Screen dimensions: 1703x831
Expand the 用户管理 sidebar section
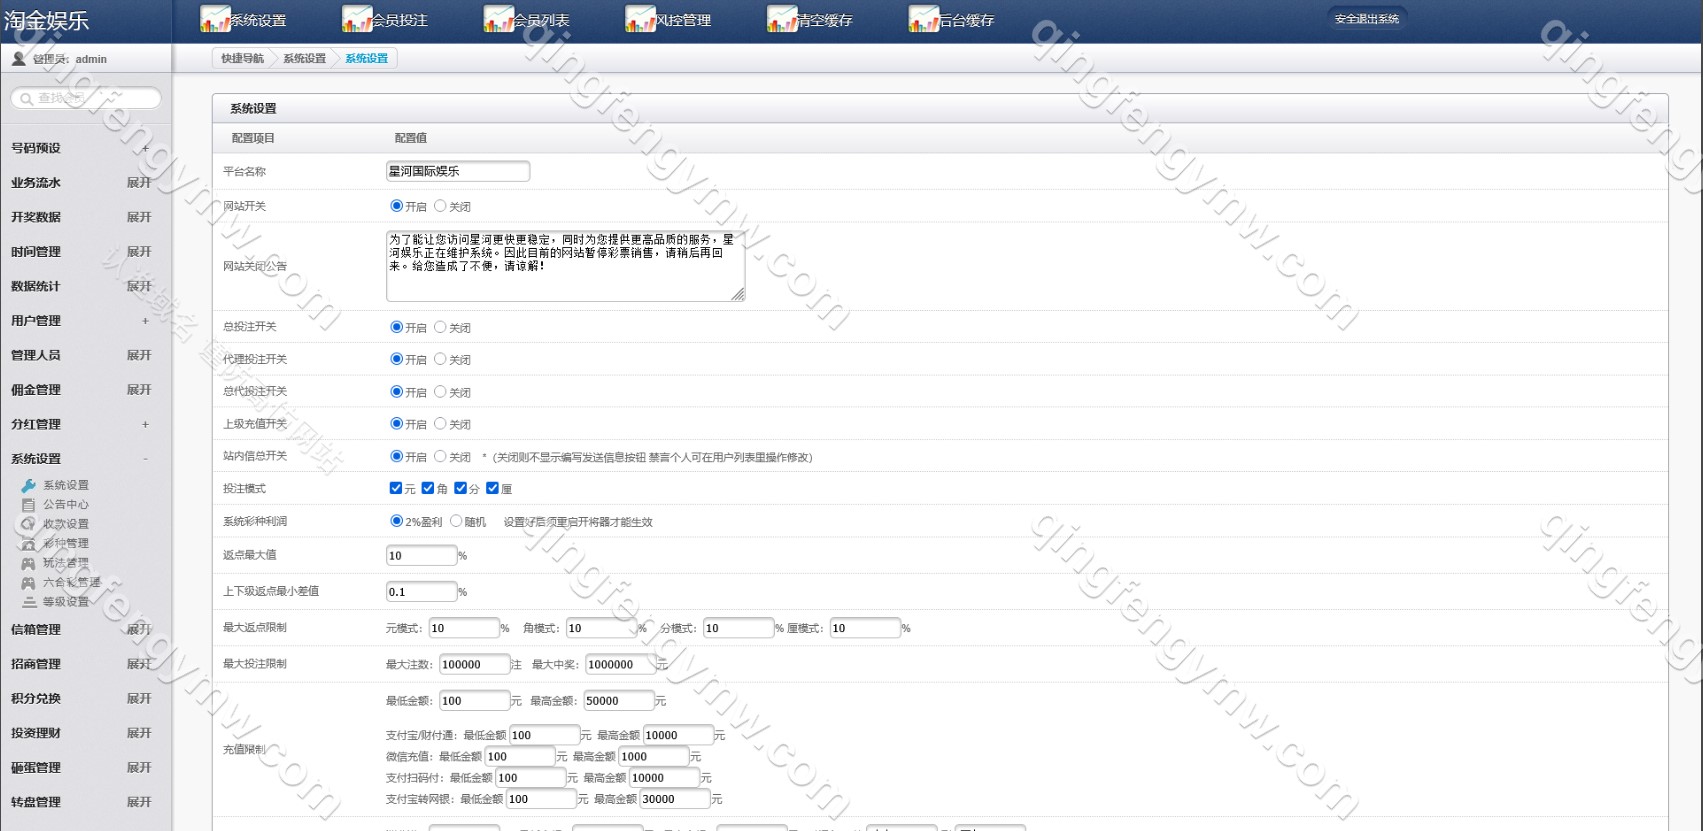pyautogui.click(x=145, y=321)
